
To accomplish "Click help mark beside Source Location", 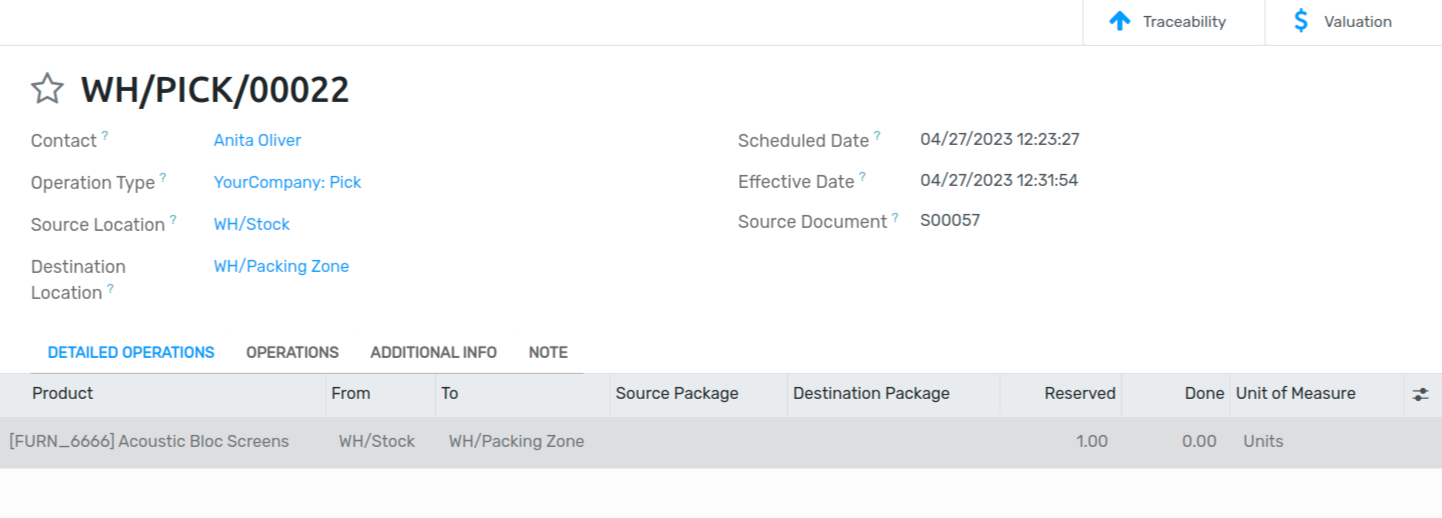I will click(173, 219).
